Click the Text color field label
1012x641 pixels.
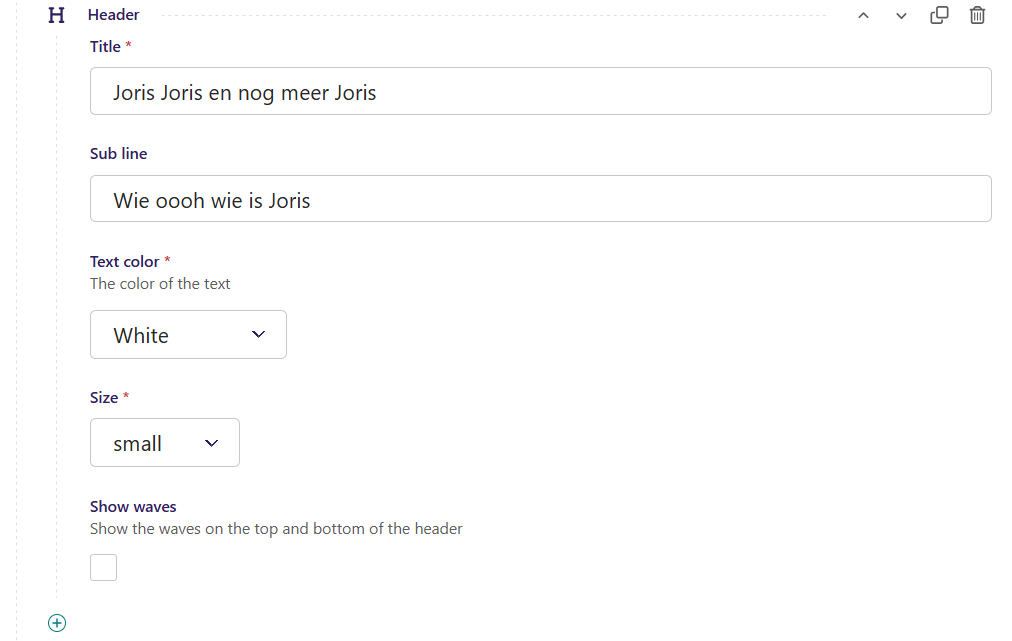click(124, 261)
